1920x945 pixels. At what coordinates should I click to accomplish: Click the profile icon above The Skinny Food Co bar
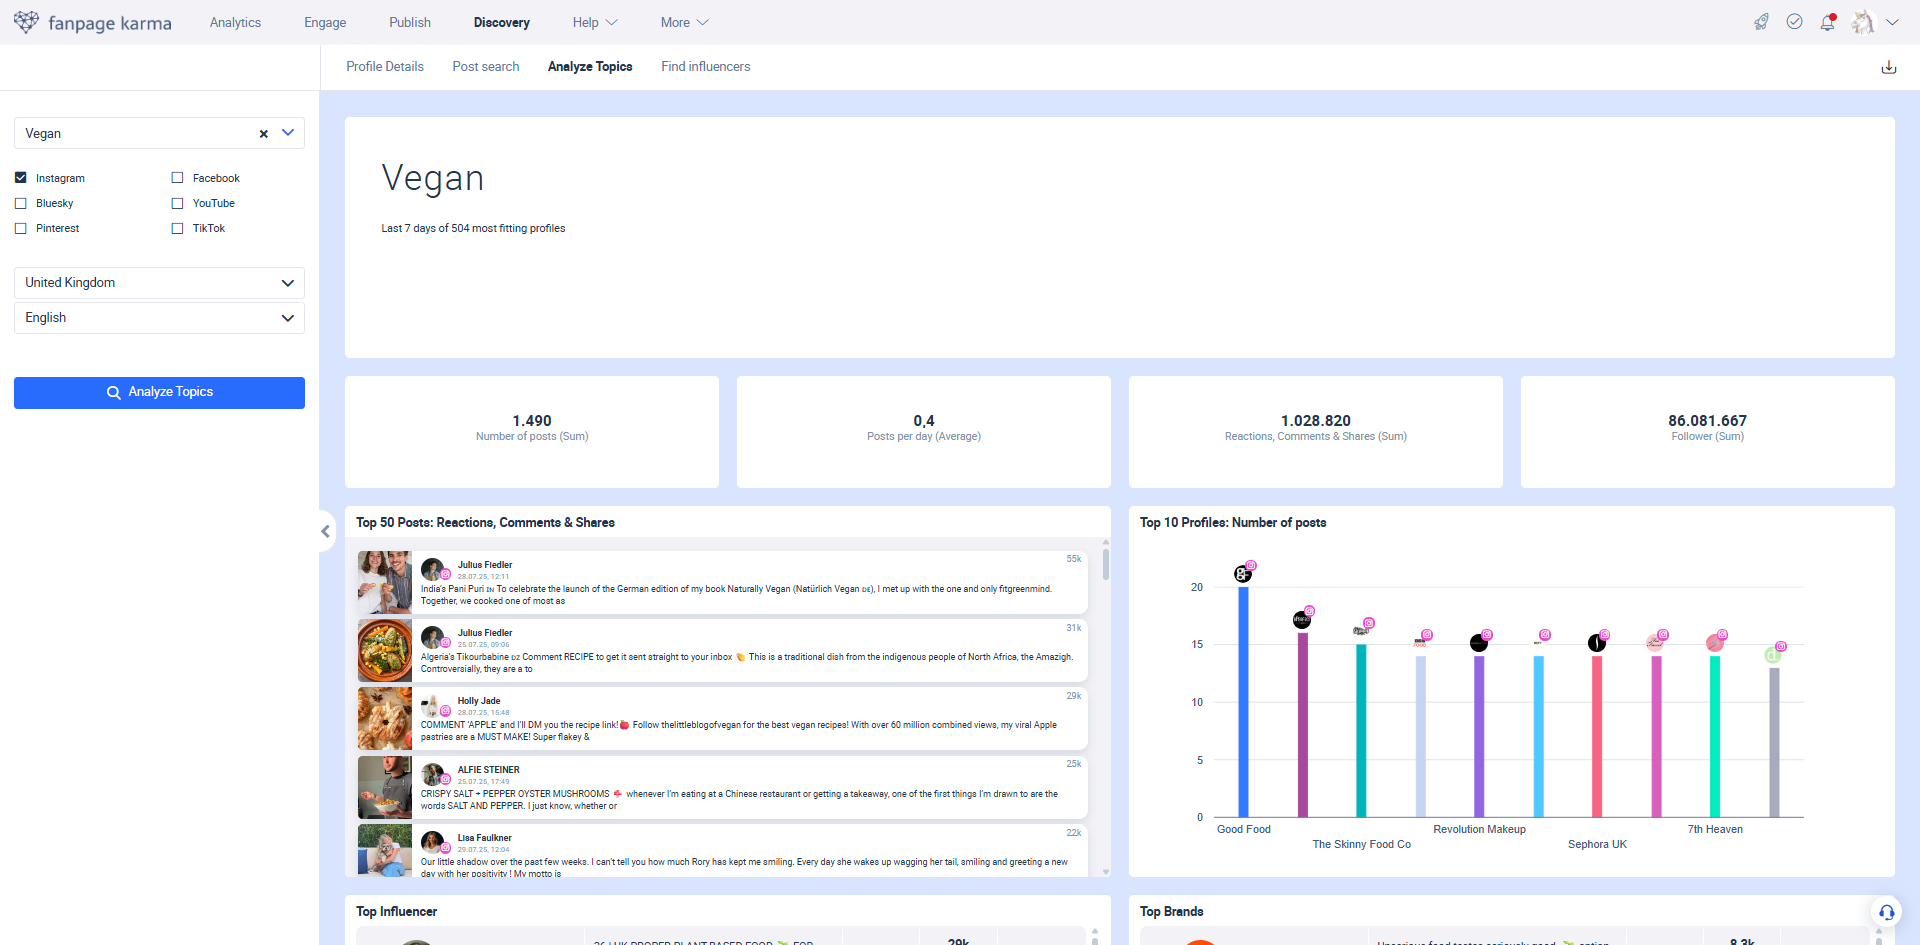tap(1361, 630)
